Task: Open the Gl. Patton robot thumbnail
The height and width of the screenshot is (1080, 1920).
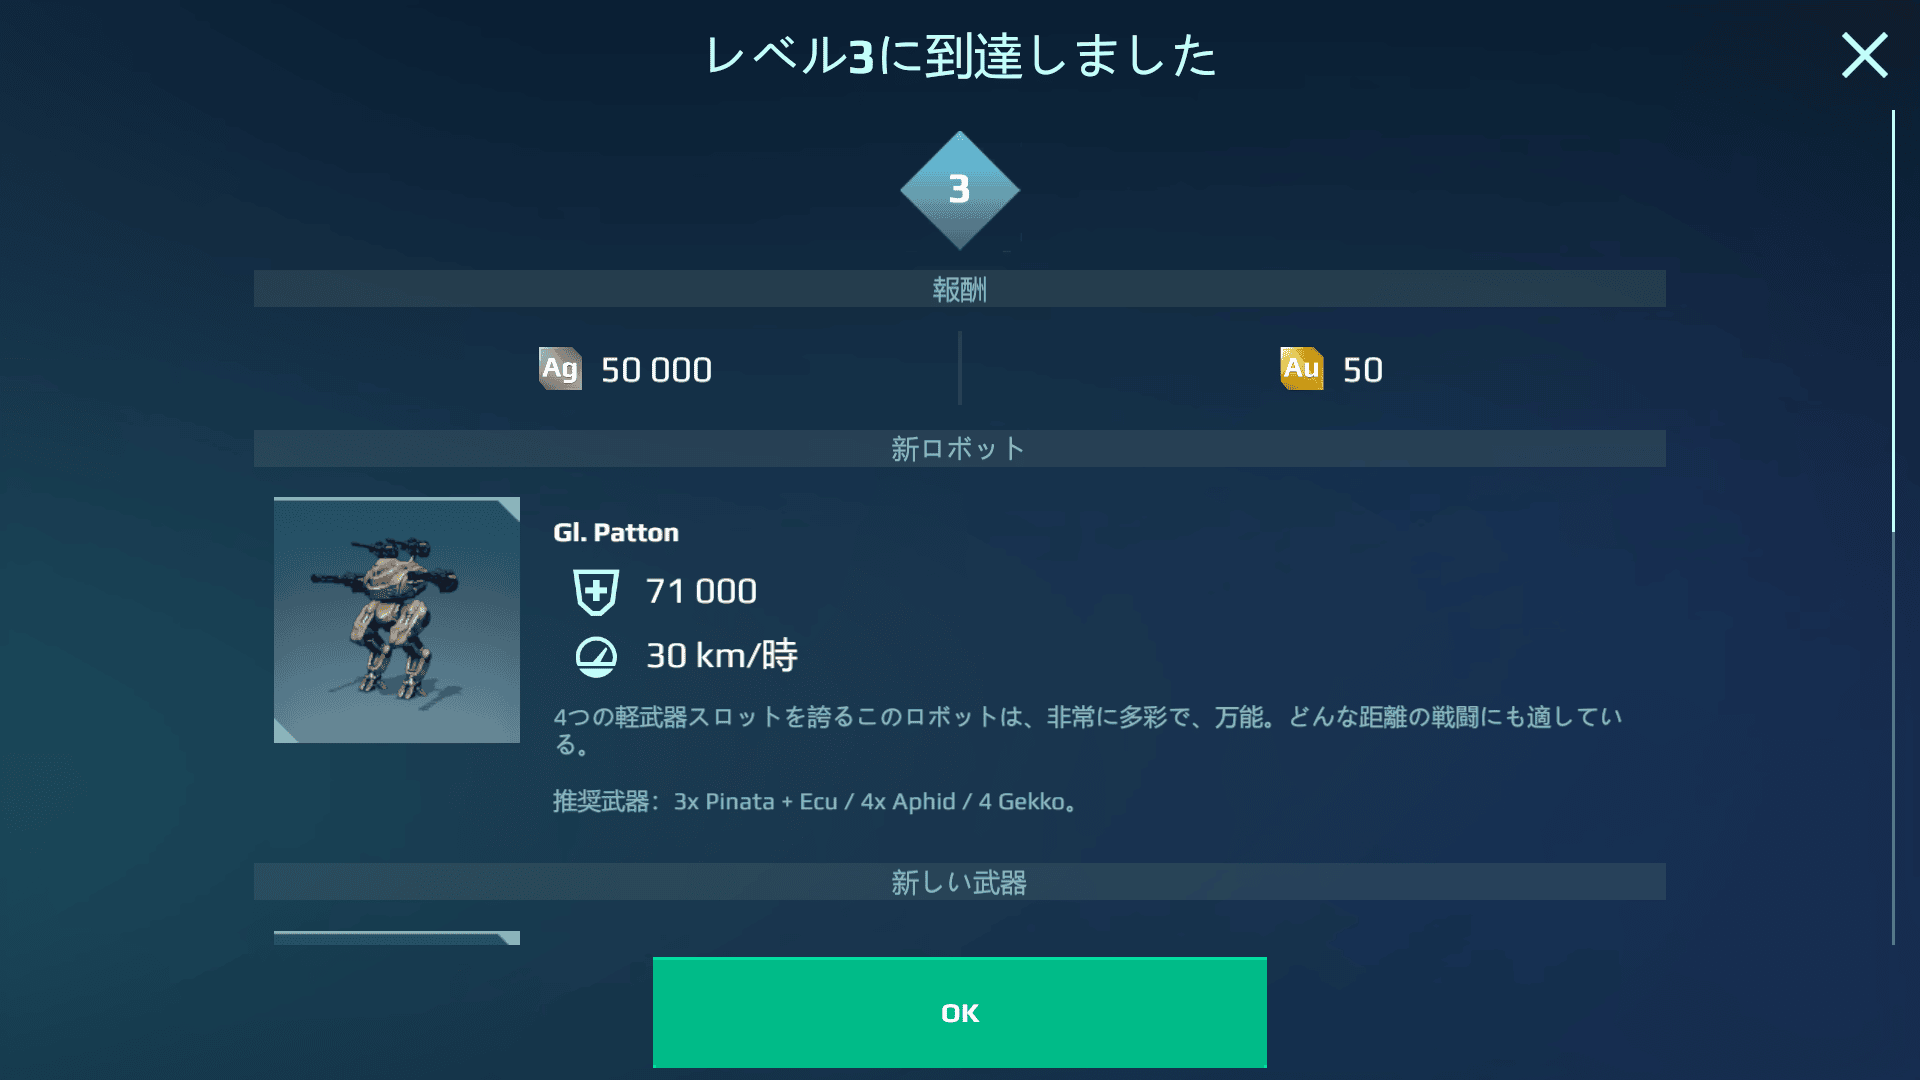Action: pos(397,620)
